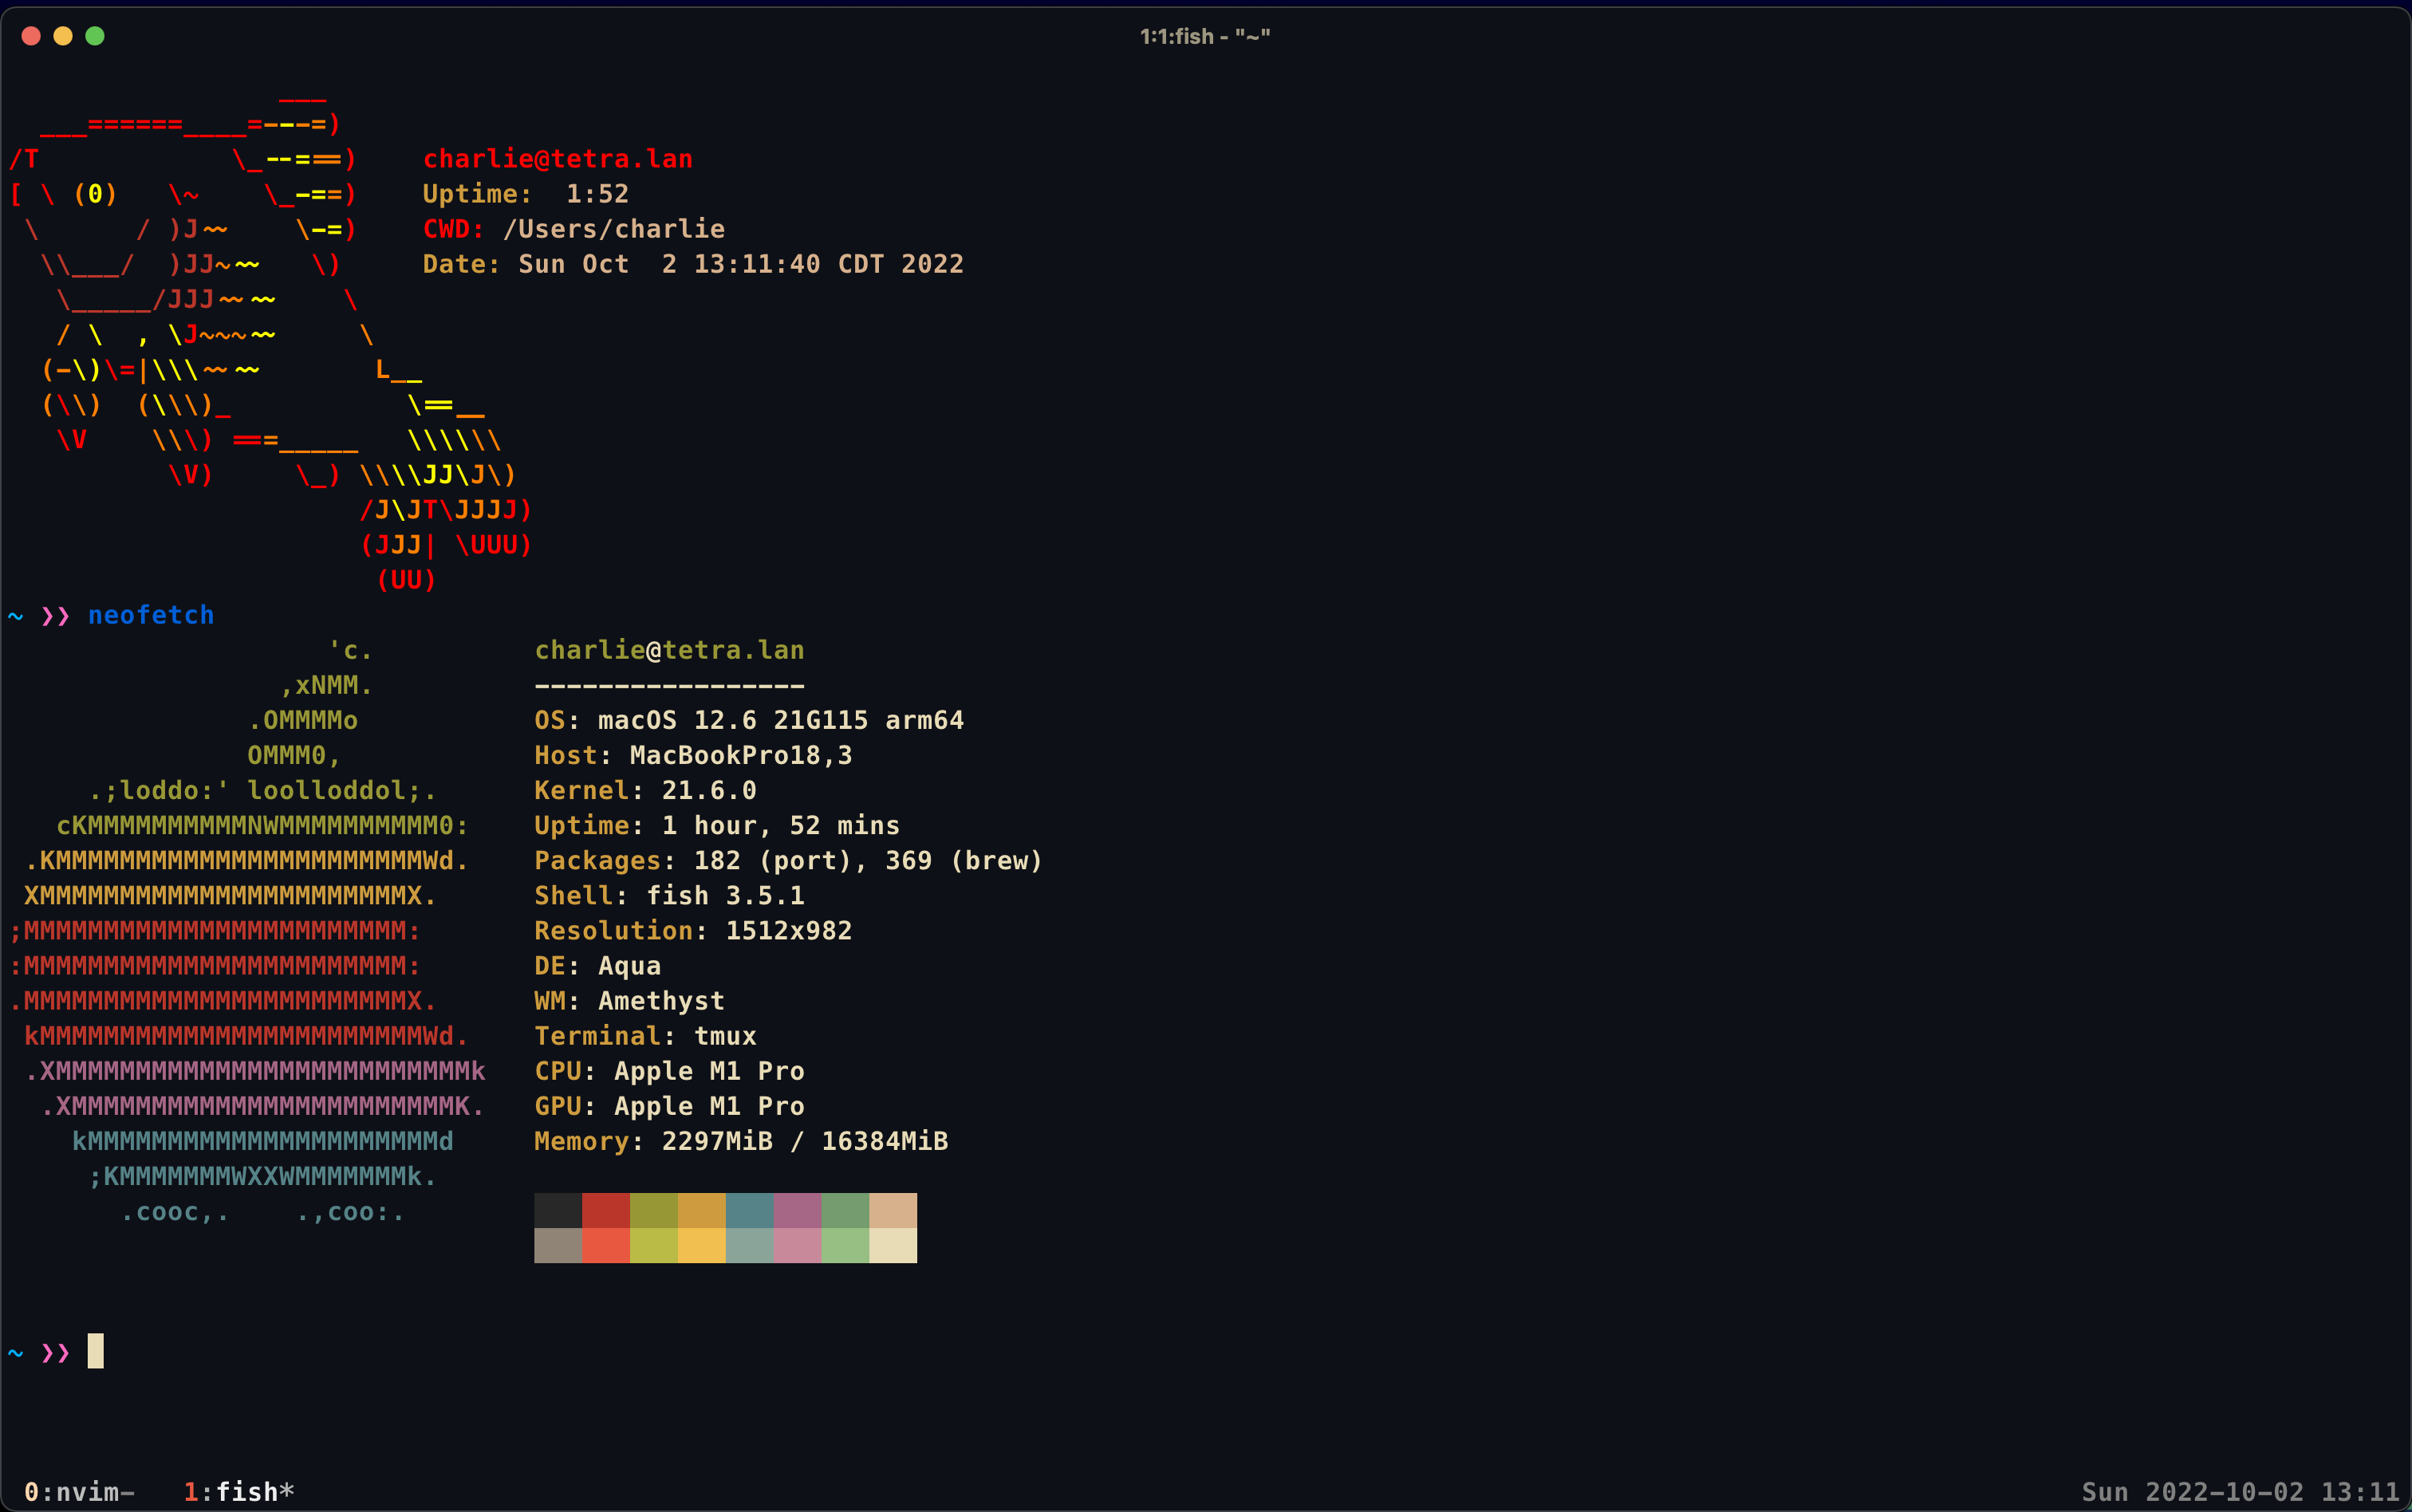Click the red swatch in top row
The width and height of the screenshot is (2412, 1512).
pos(605,1210)
